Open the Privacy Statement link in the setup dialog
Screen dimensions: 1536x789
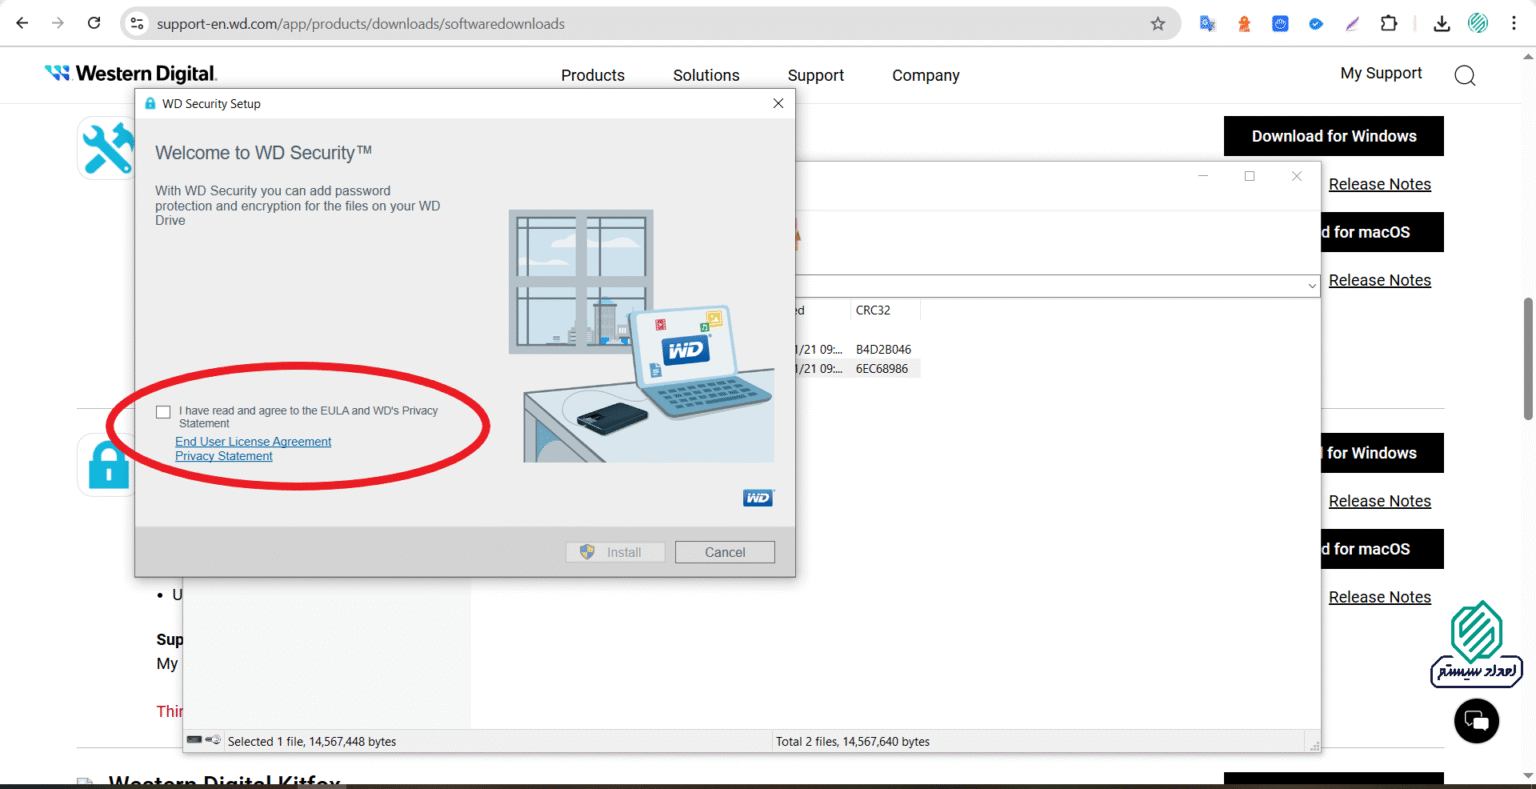[x=224, y=456]
